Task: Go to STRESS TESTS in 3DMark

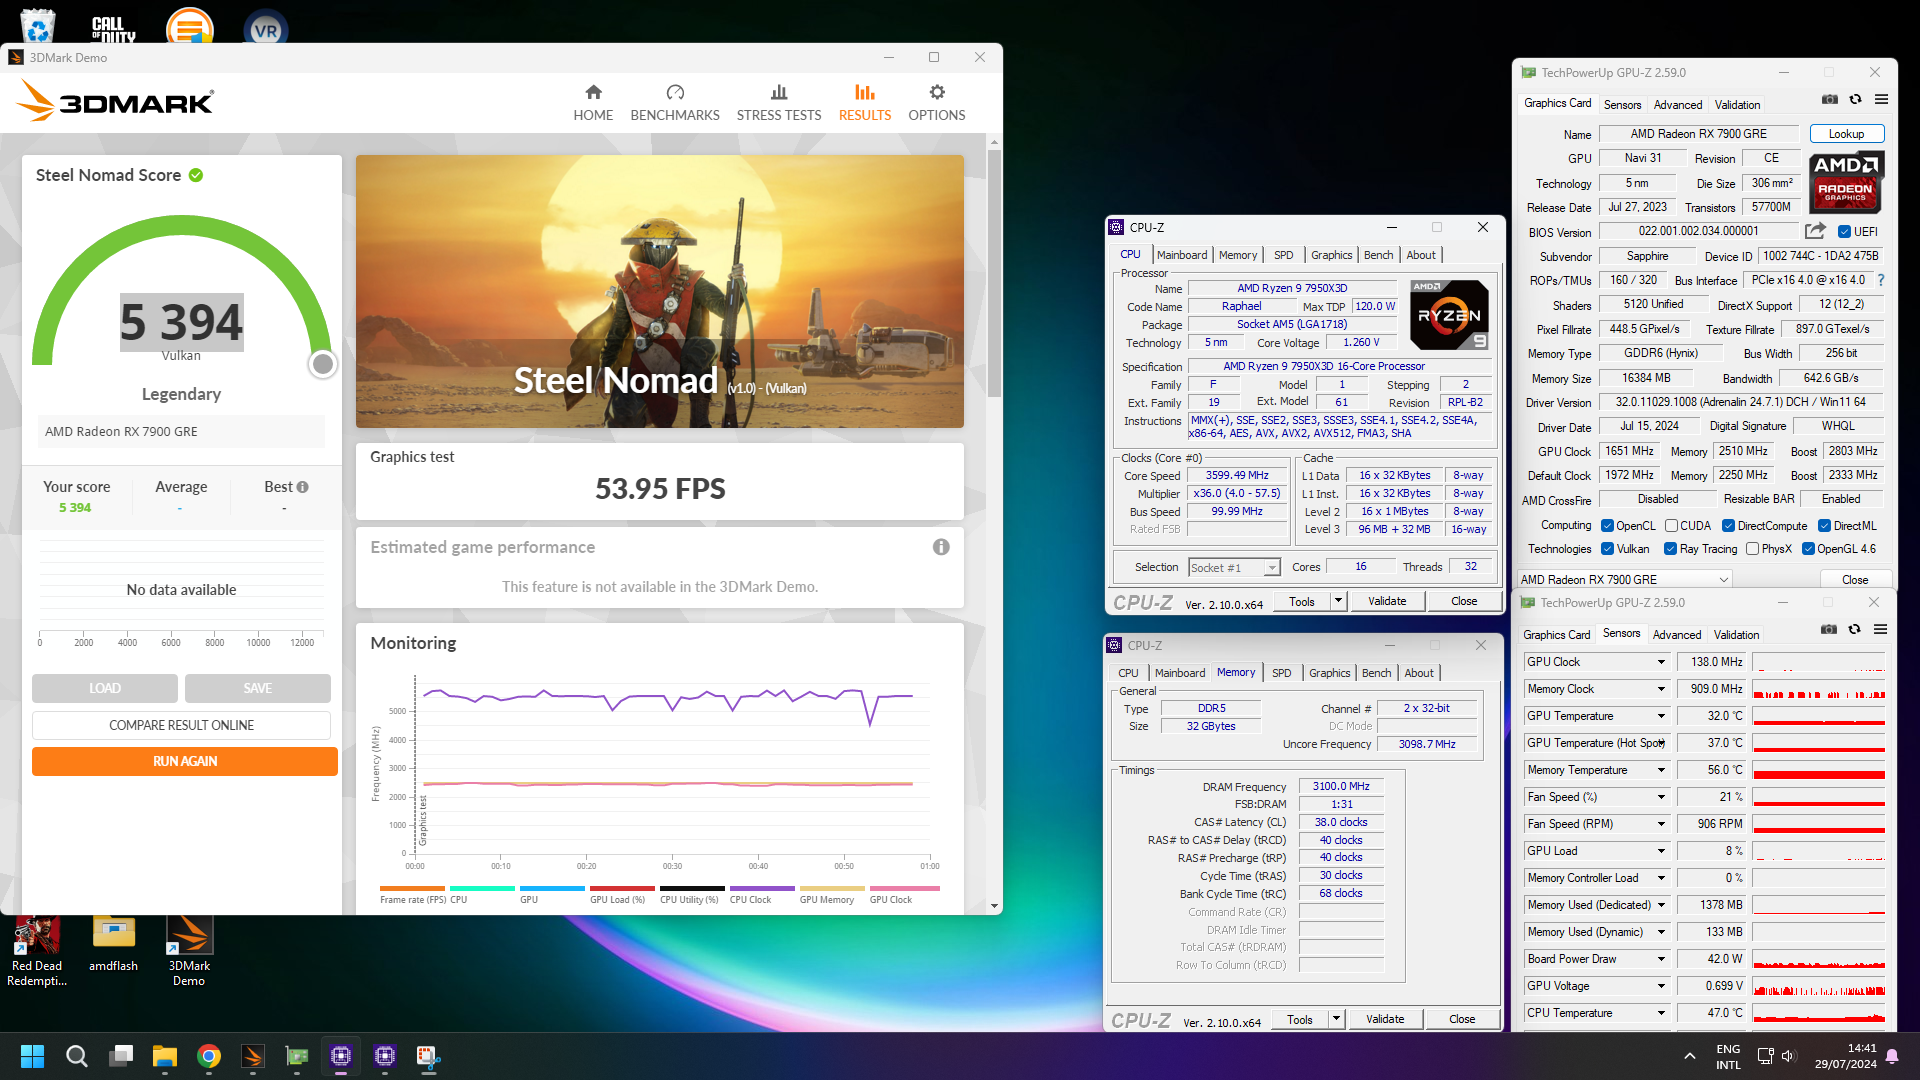Action: coord(779,103)
